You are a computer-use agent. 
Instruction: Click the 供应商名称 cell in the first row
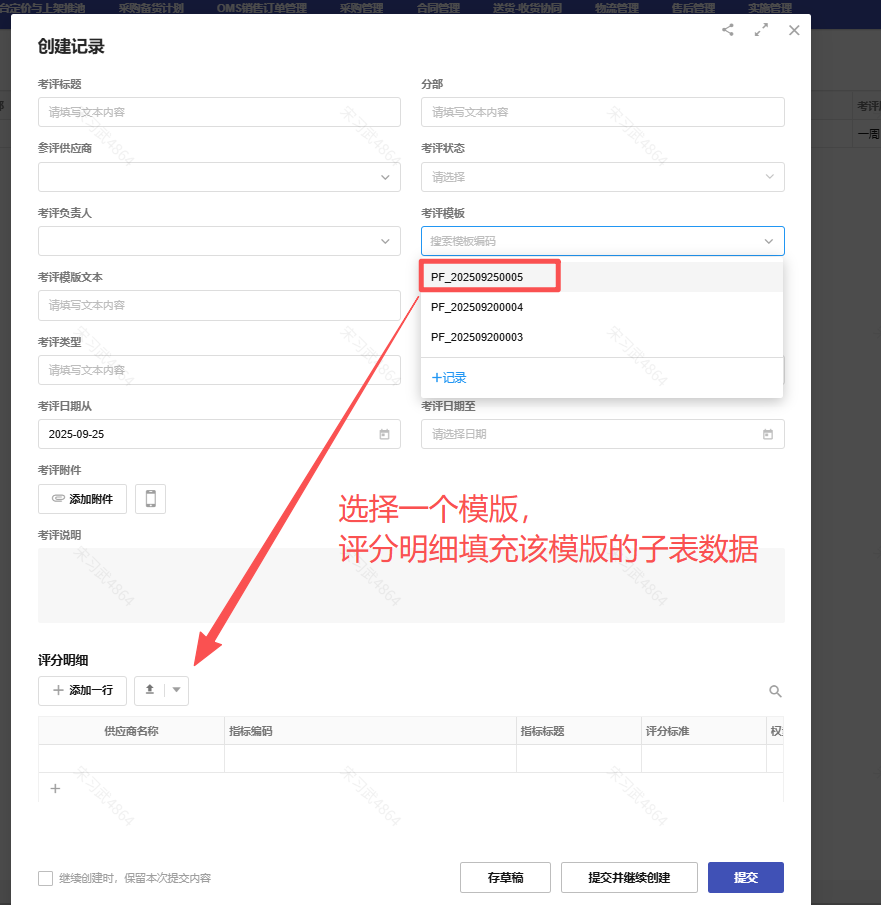131,758
